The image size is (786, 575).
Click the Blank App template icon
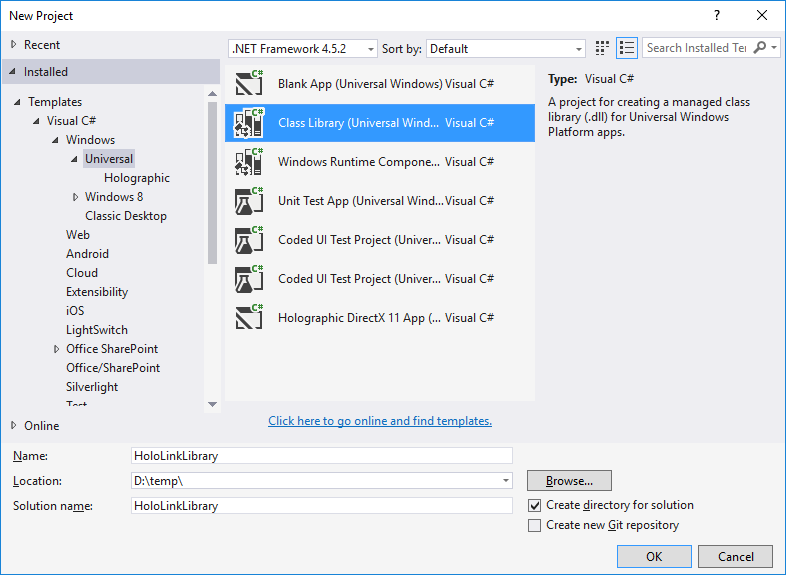click(x=249, y=84)
